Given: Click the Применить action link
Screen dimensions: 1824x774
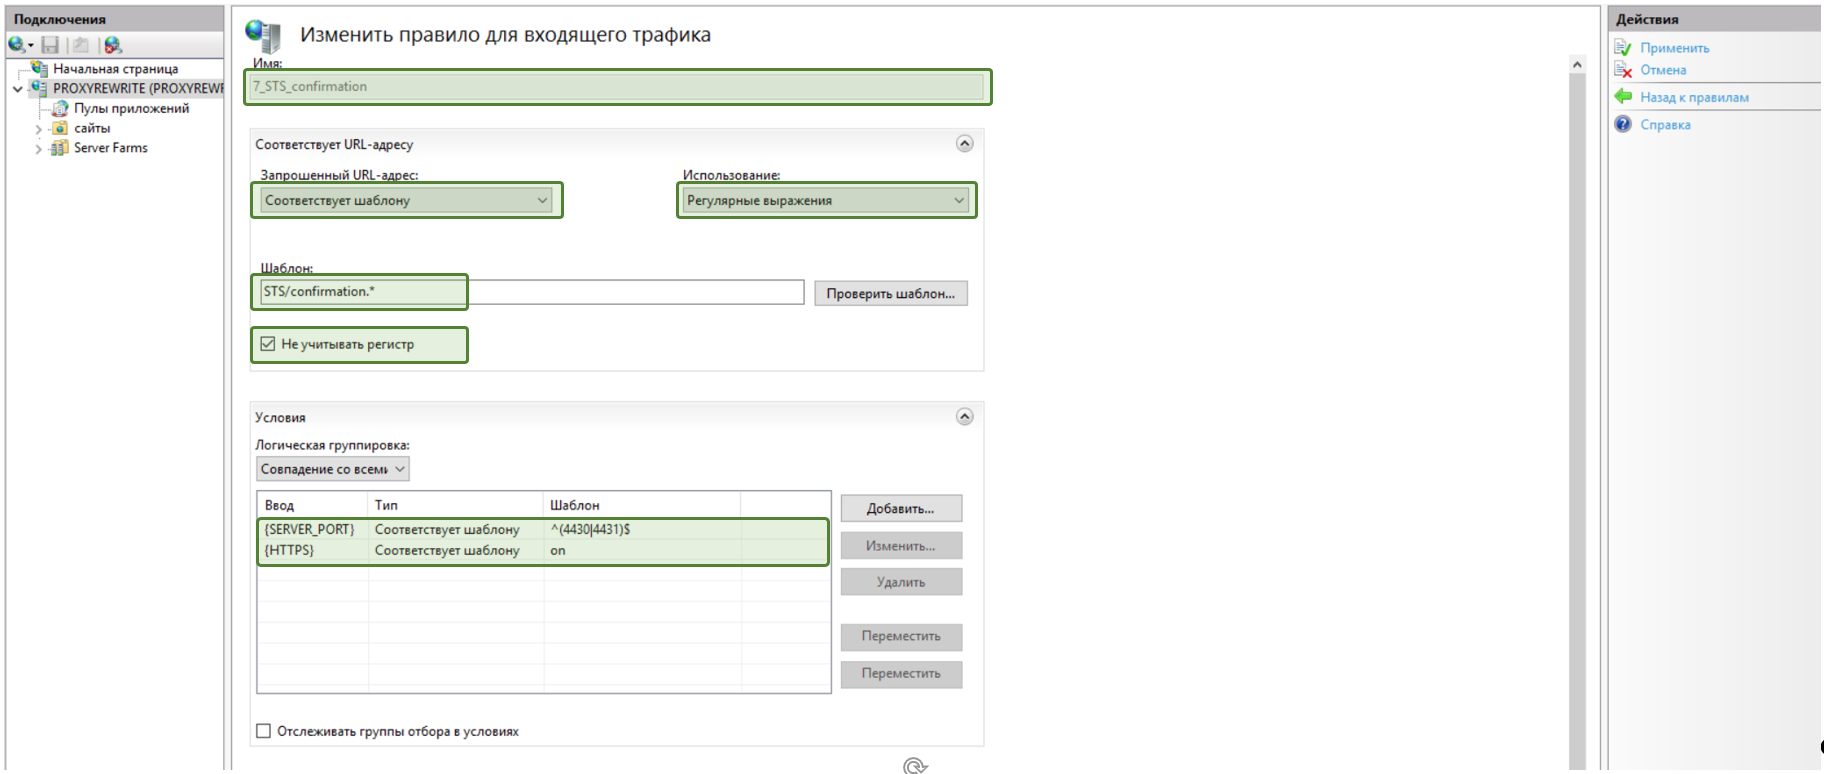Looking at the screenshot, I should pyautogui.click(x=1675, y=48).
